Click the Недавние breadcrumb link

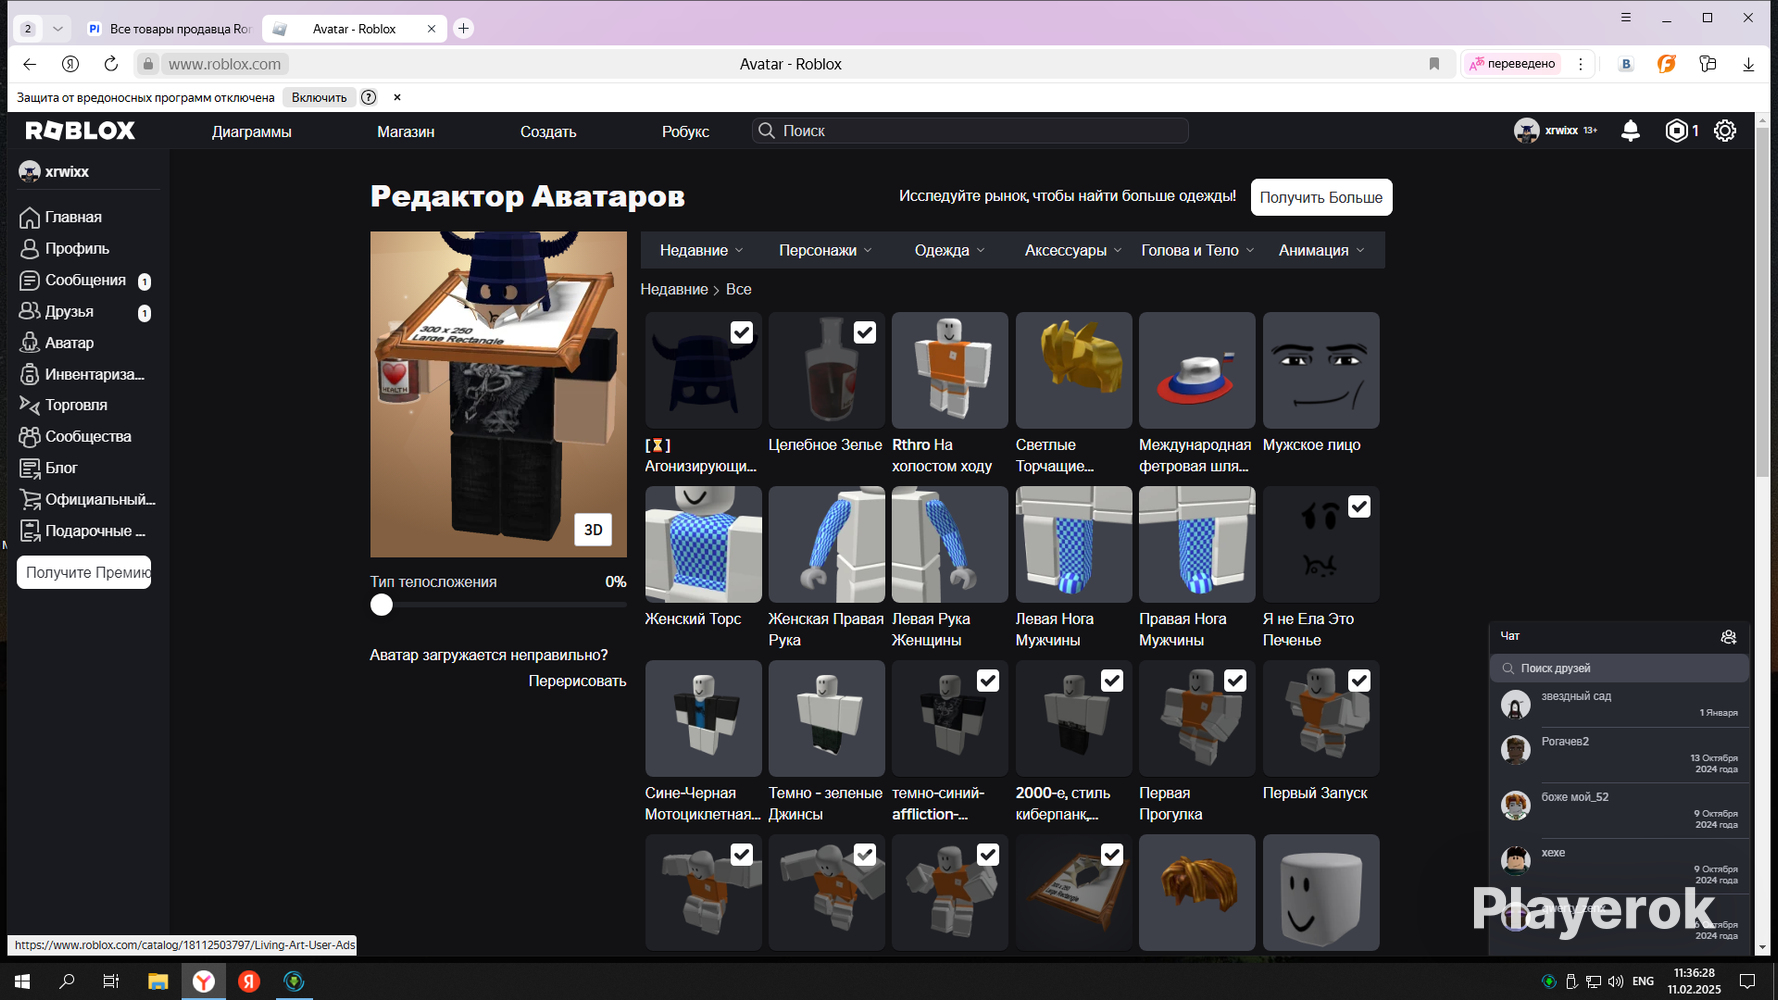pos(674,289)
